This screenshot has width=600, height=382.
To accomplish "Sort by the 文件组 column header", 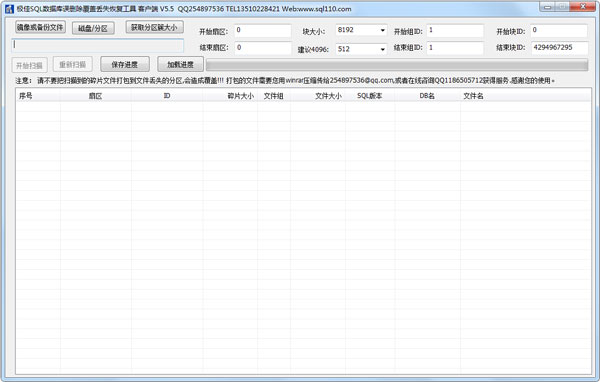I will pos(274,96).
